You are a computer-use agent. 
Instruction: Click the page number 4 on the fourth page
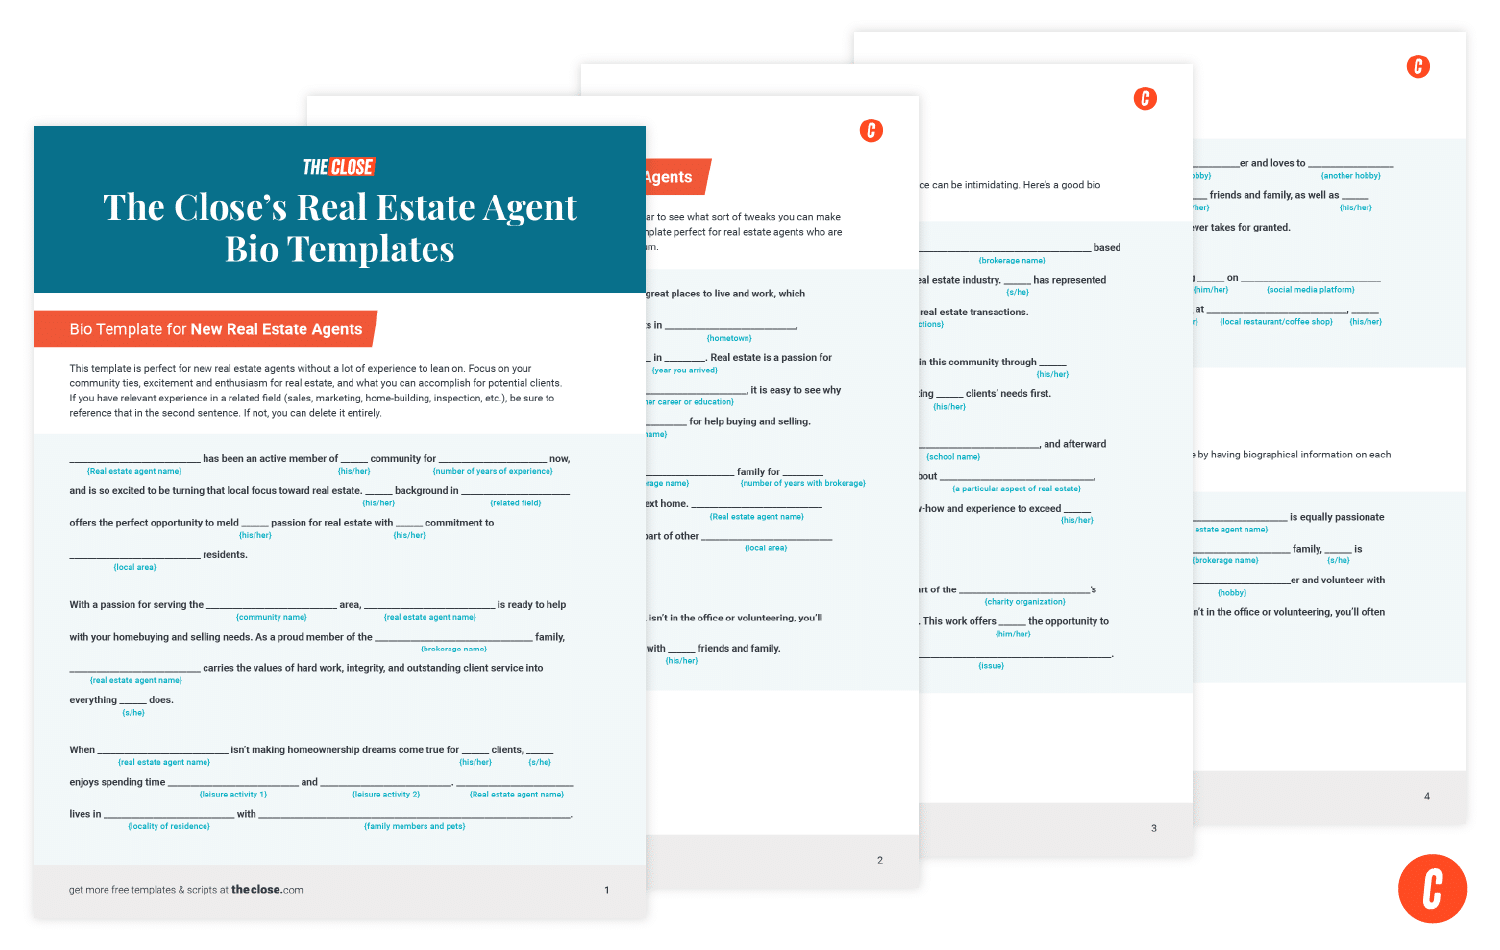point(1426,797)
